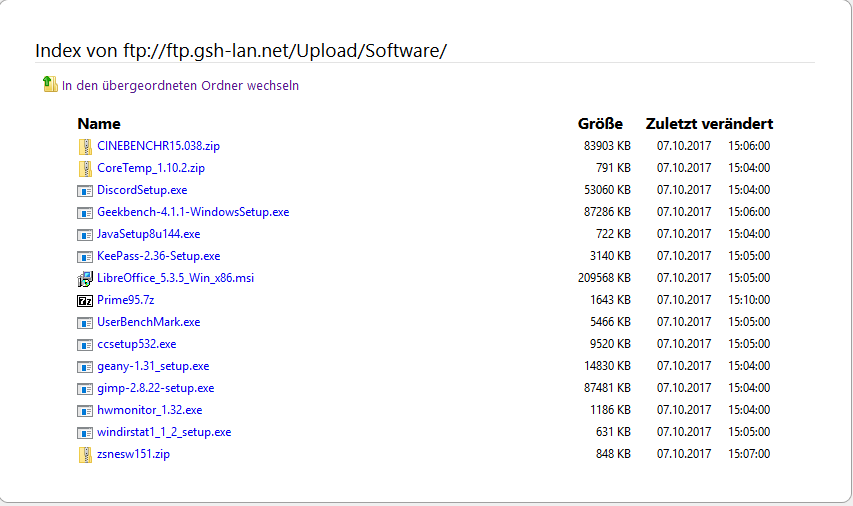Viewport: 853px width, 506px height.
Task: Download geany-1.31_setup.exe
Action: tap(153, 366)
